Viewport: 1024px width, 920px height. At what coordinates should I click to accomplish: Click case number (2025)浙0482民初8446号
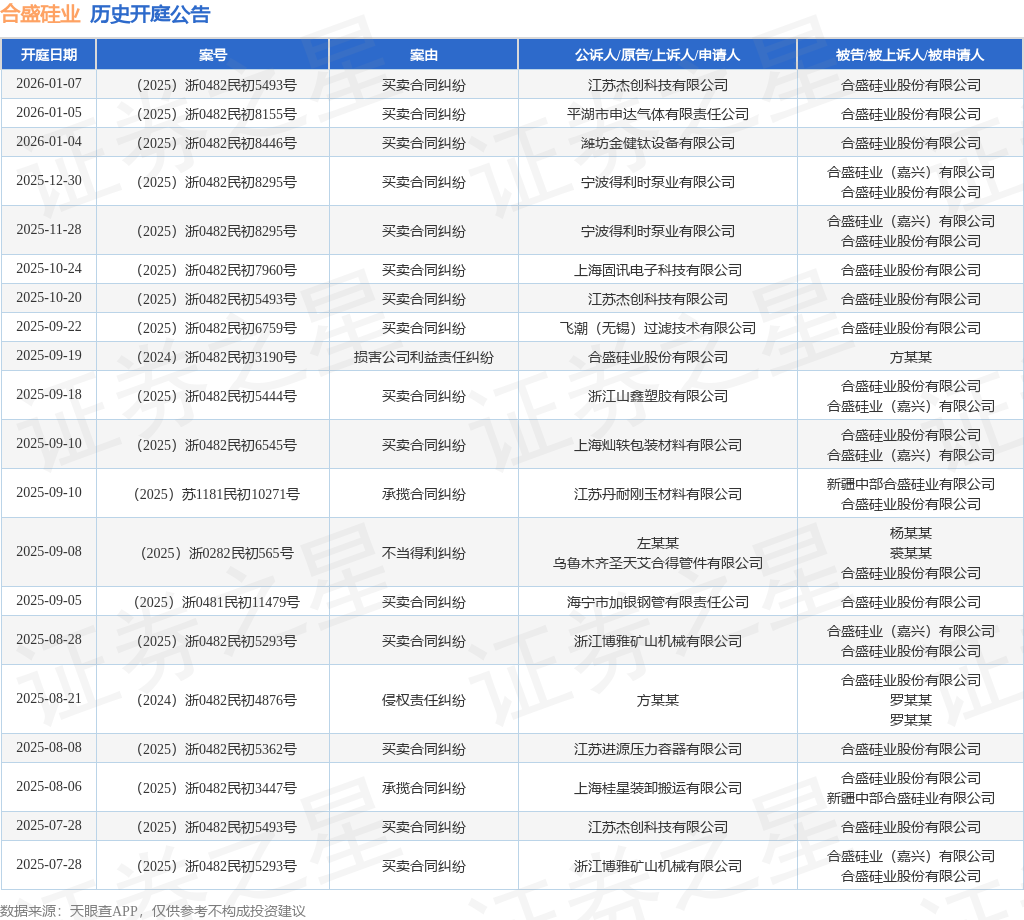(x=216, y=143)
